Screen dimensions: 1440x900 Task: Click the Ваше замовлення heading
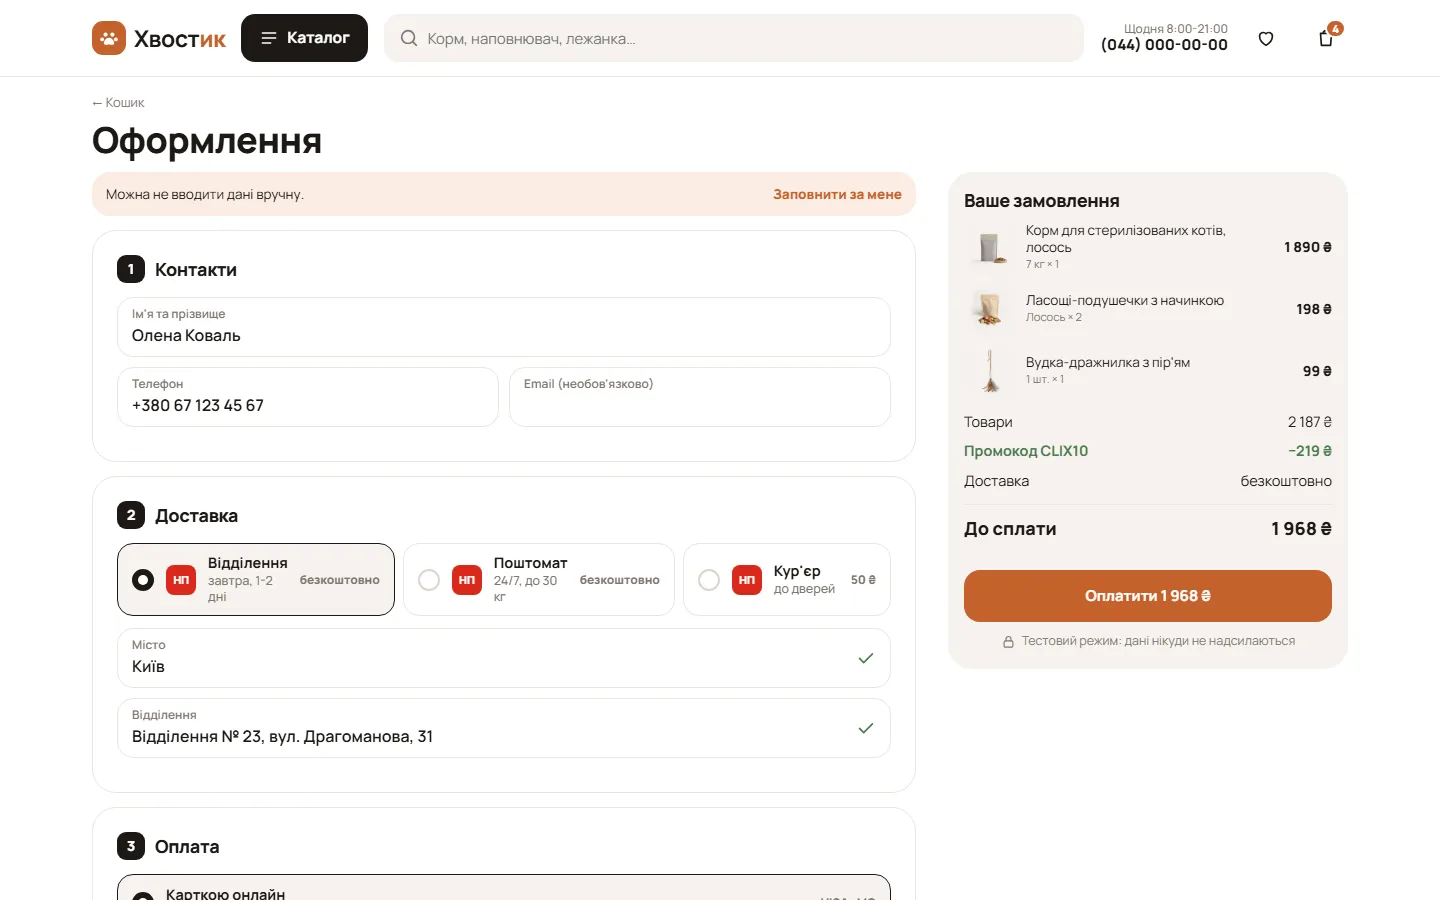[x=1042, y=201]
